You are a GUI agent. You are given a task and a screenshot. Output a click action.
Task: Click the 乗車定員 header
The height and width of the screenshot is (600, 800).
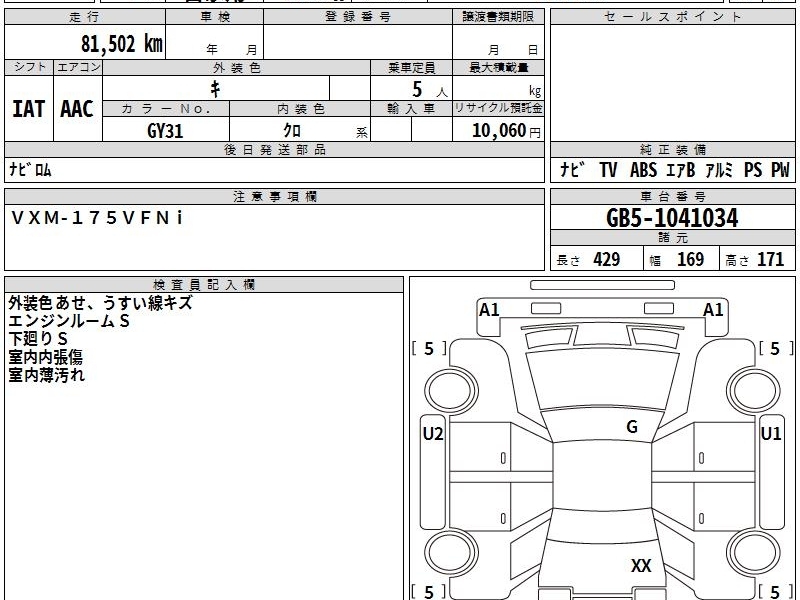coord(411,67)
